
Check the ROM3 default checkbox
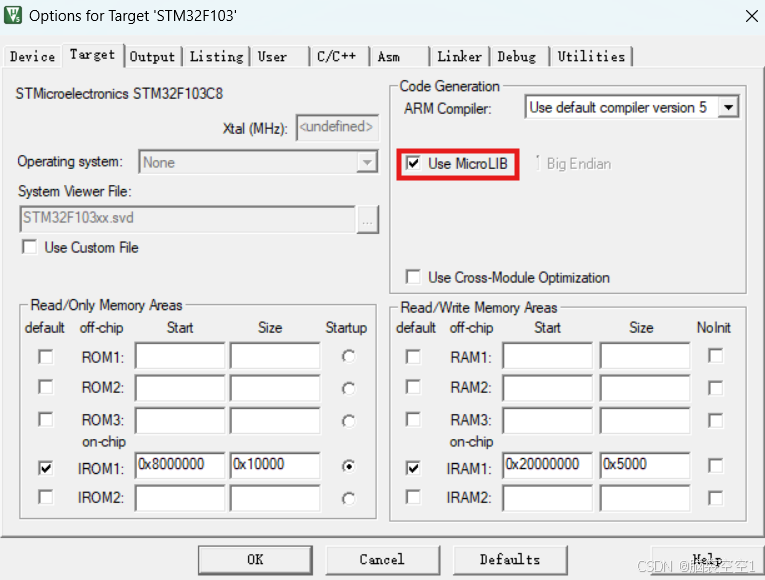point(45,420)
